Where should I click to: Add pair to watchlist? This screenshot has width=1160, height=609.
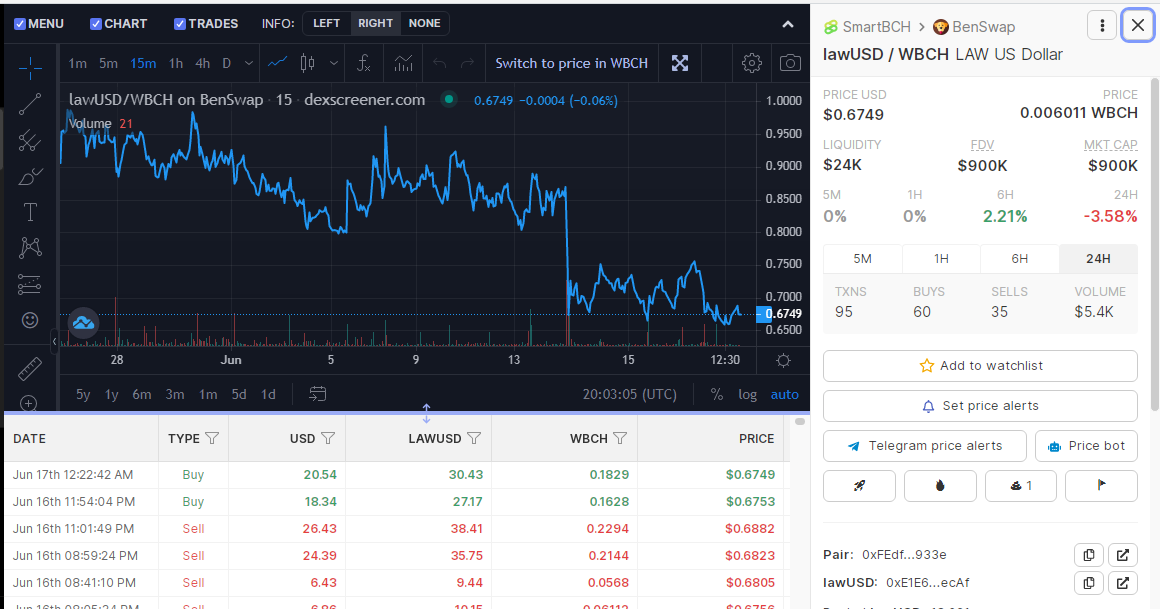[x=980, y=366]
